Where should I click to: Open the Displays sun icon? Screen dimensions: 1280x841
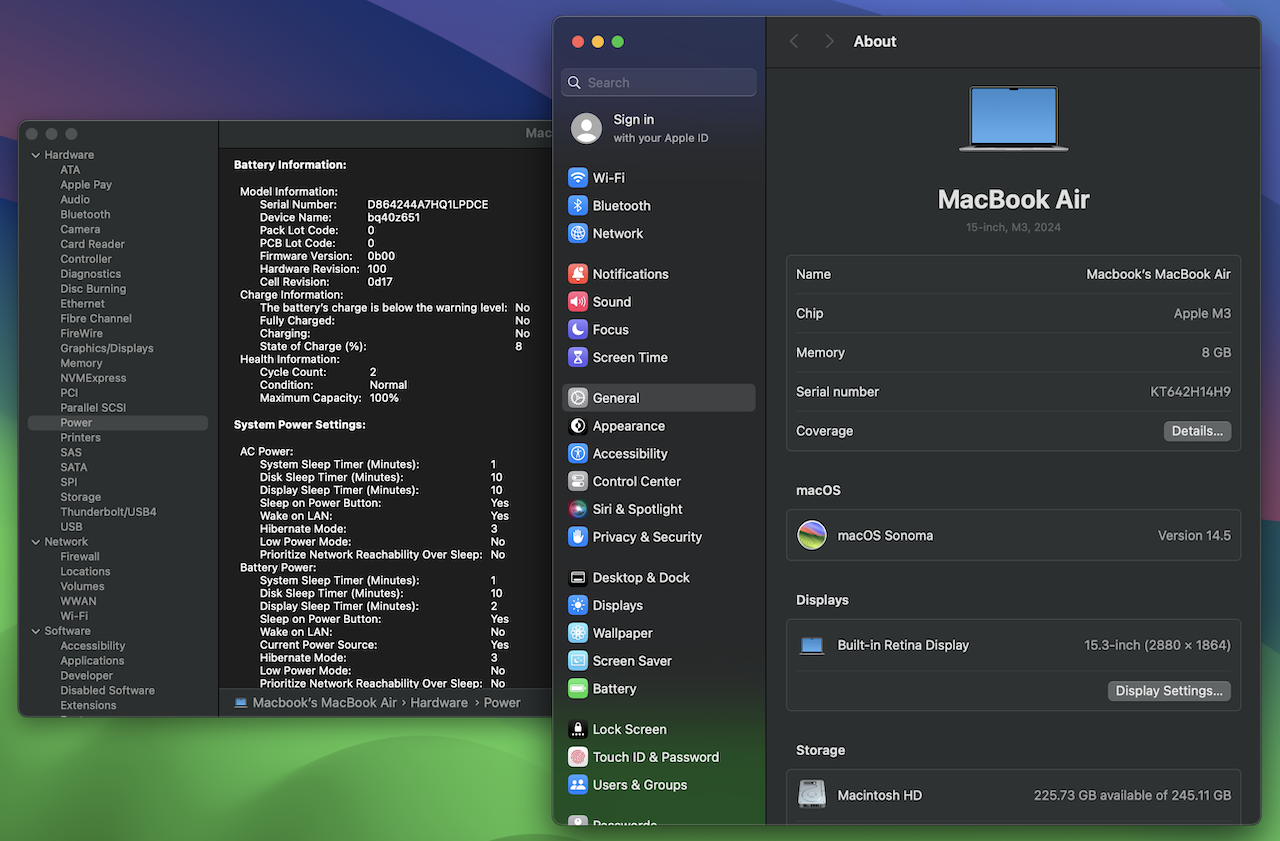(x=578, y=606)
